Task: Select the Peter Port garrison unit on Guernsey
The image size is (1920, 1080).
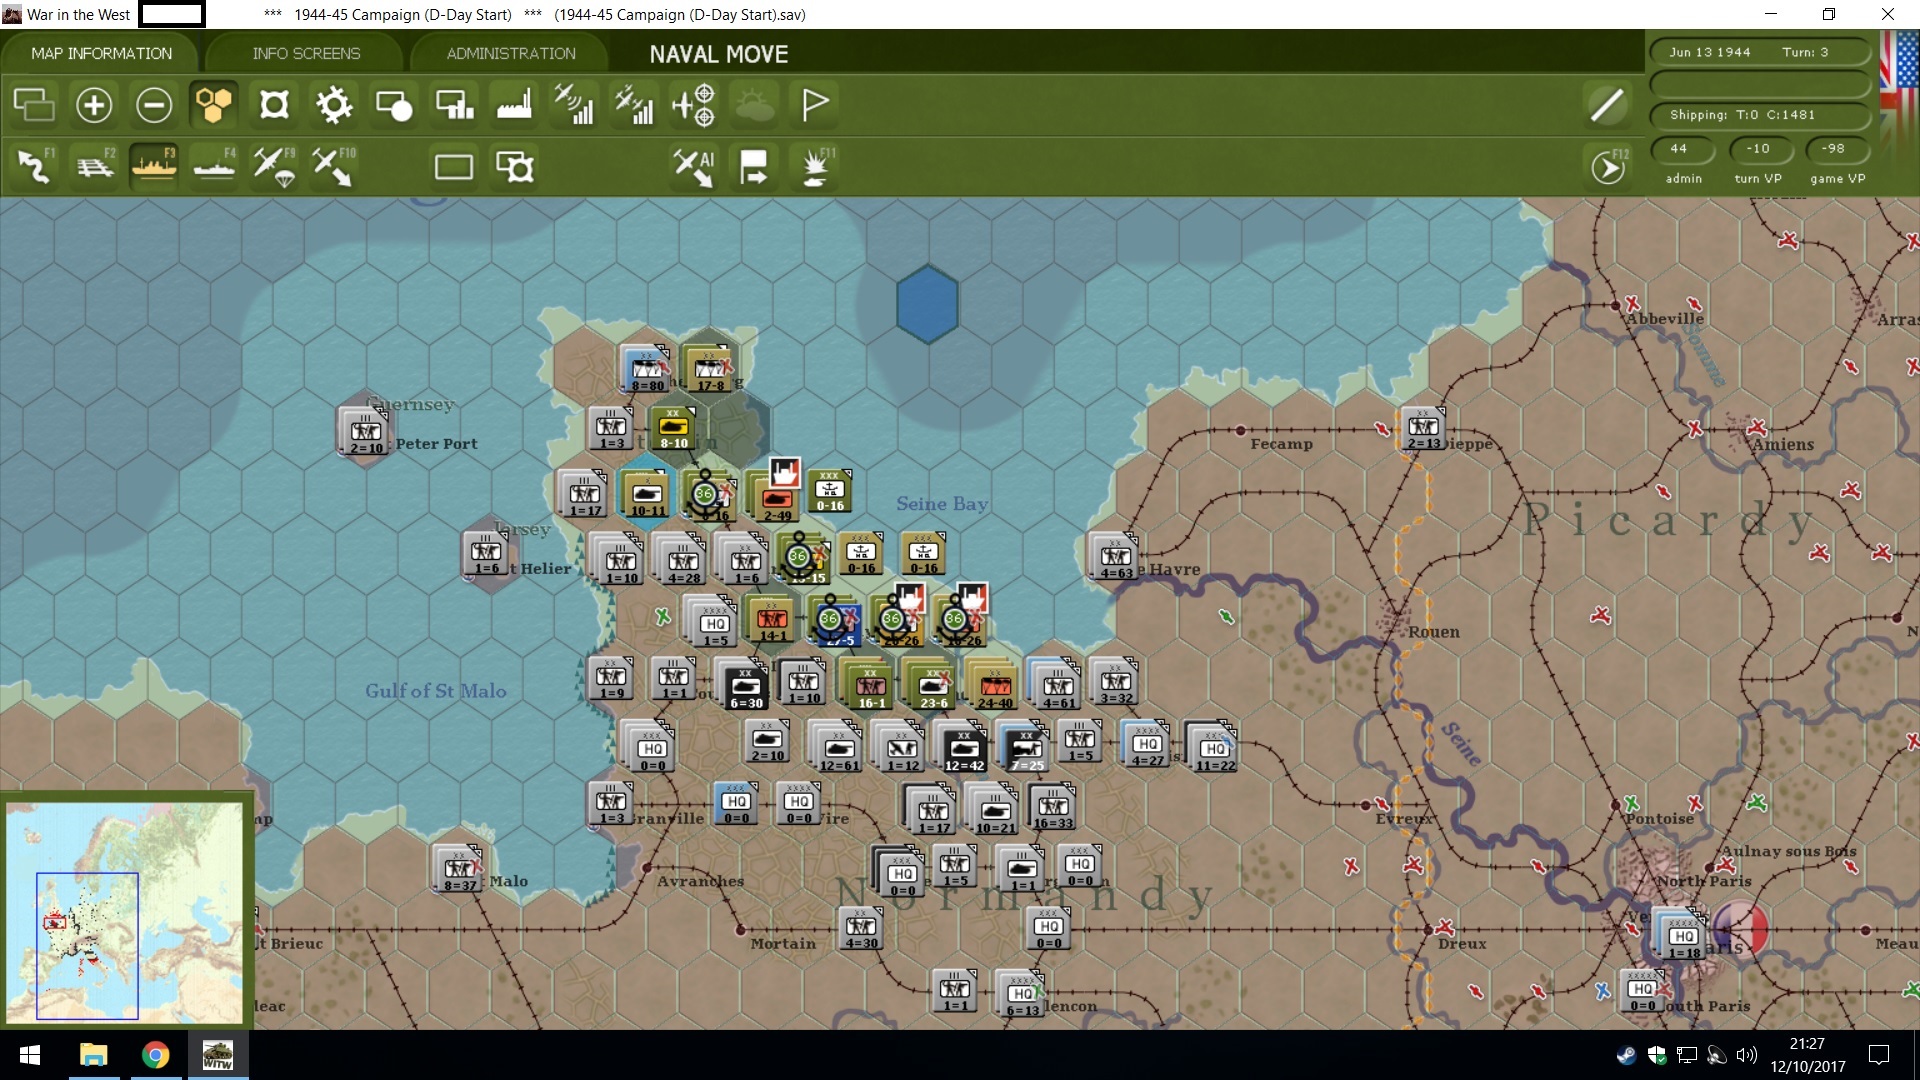Action: click(x=364, y=432)
